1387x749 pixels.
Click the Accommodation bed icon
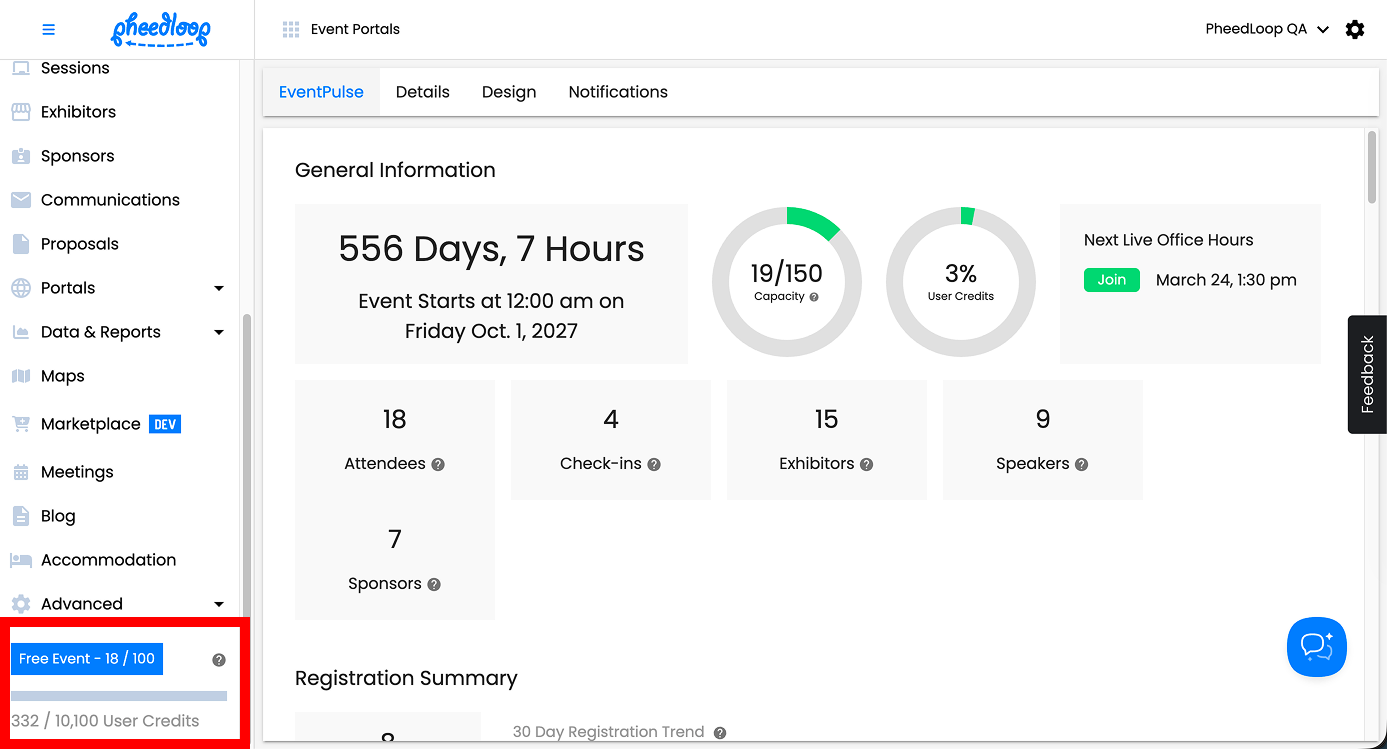click(x=21, y=560)
